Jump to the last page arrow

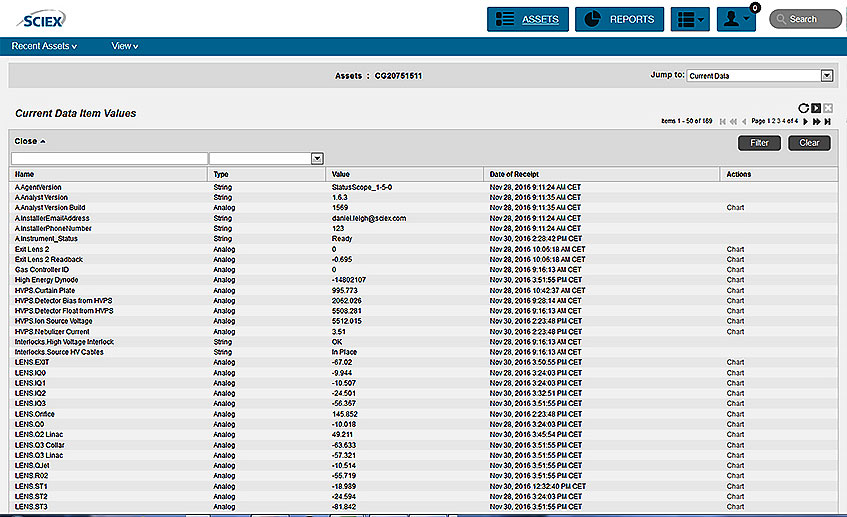point(828,121)
